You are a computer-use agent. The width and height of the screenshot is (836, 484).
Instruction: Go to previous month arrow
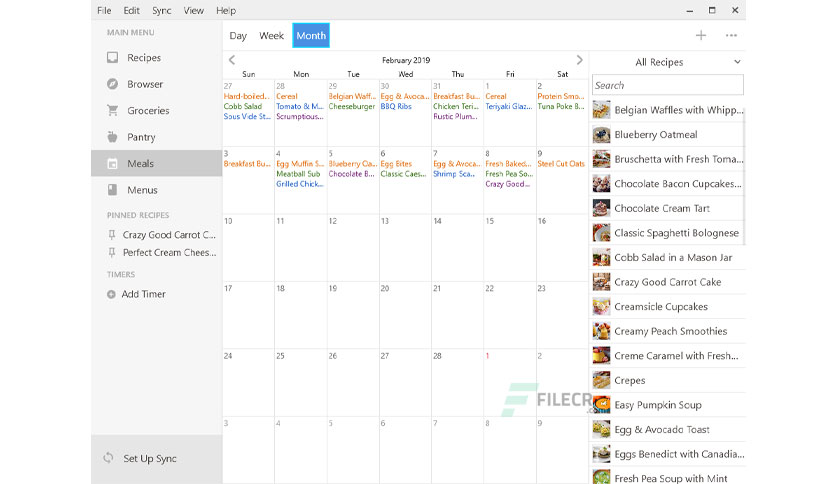pos(231,60)
